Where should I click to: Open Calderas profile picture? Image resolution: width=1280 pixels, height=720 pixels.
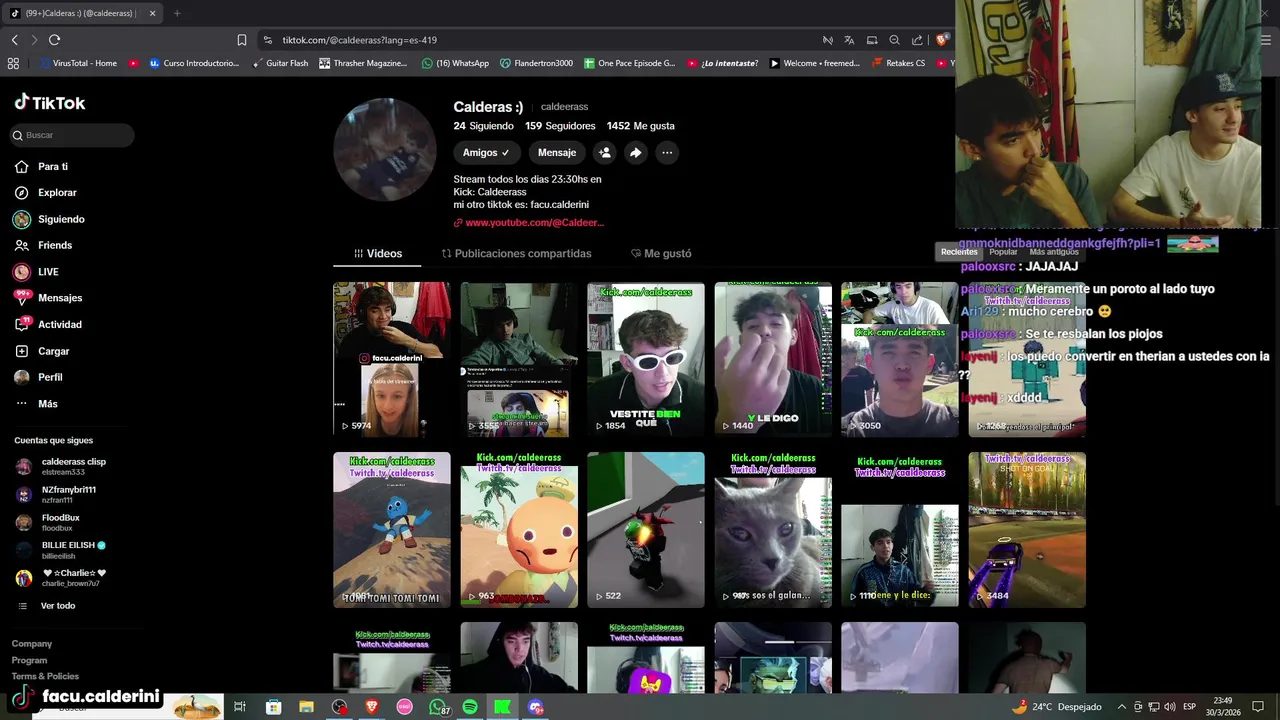[385, 150]
